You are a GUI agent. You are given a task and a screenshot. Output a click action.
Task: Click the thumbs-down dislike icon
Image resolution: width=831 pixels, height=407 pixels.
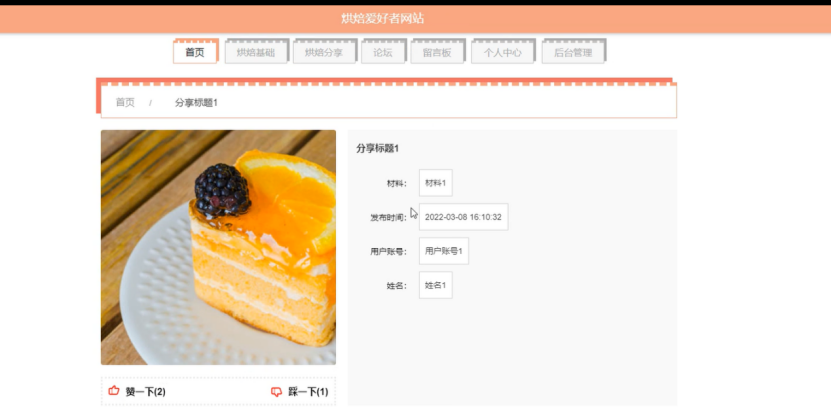point(276,392)
